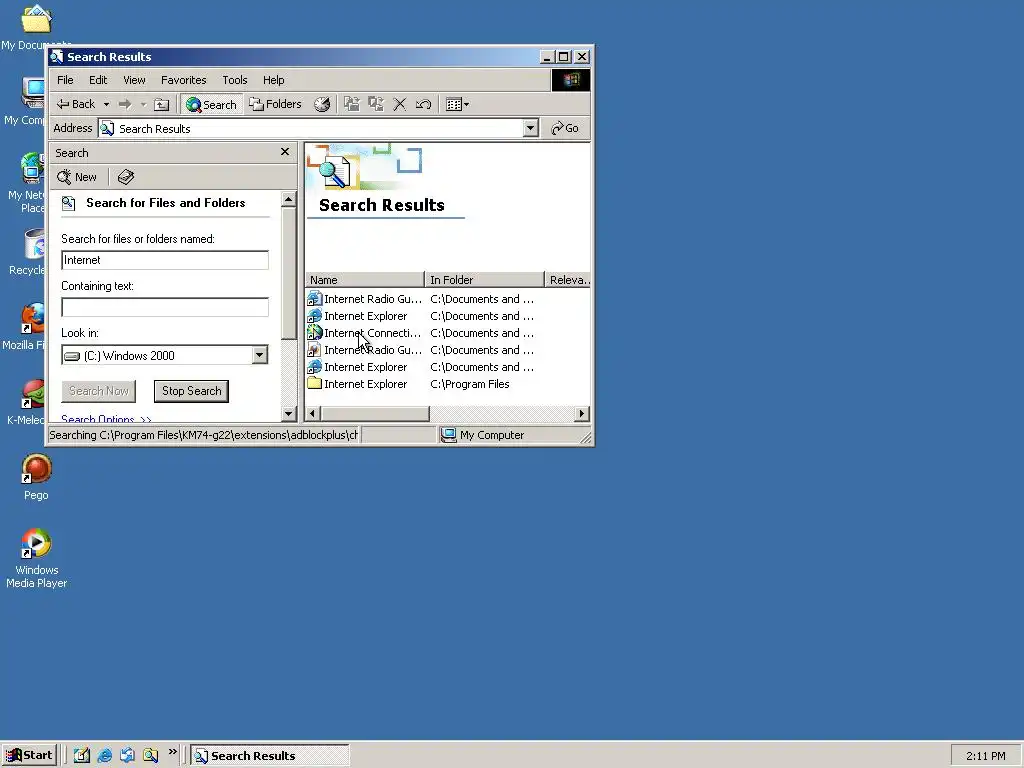Image resolution: width=1024 pixels, height=768 pixels.
Task: Open the Edit menu
Action: tap(98, 80)
